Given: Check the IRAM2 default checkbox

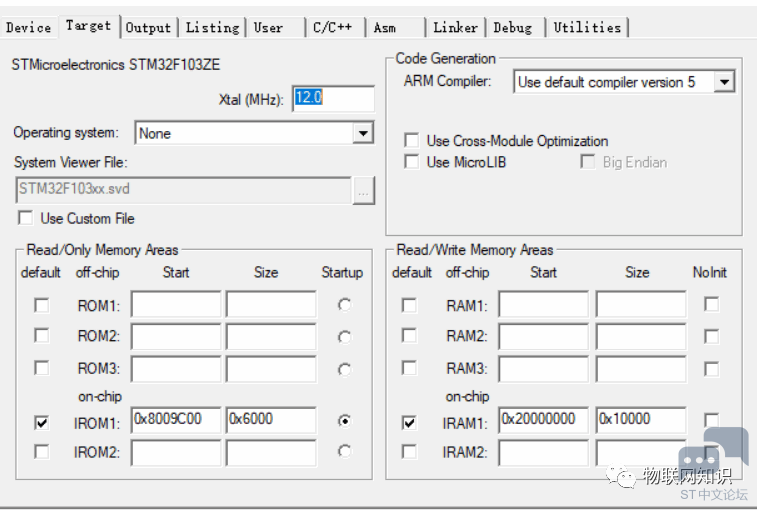Looking at the screenshot, I should 409,452.
